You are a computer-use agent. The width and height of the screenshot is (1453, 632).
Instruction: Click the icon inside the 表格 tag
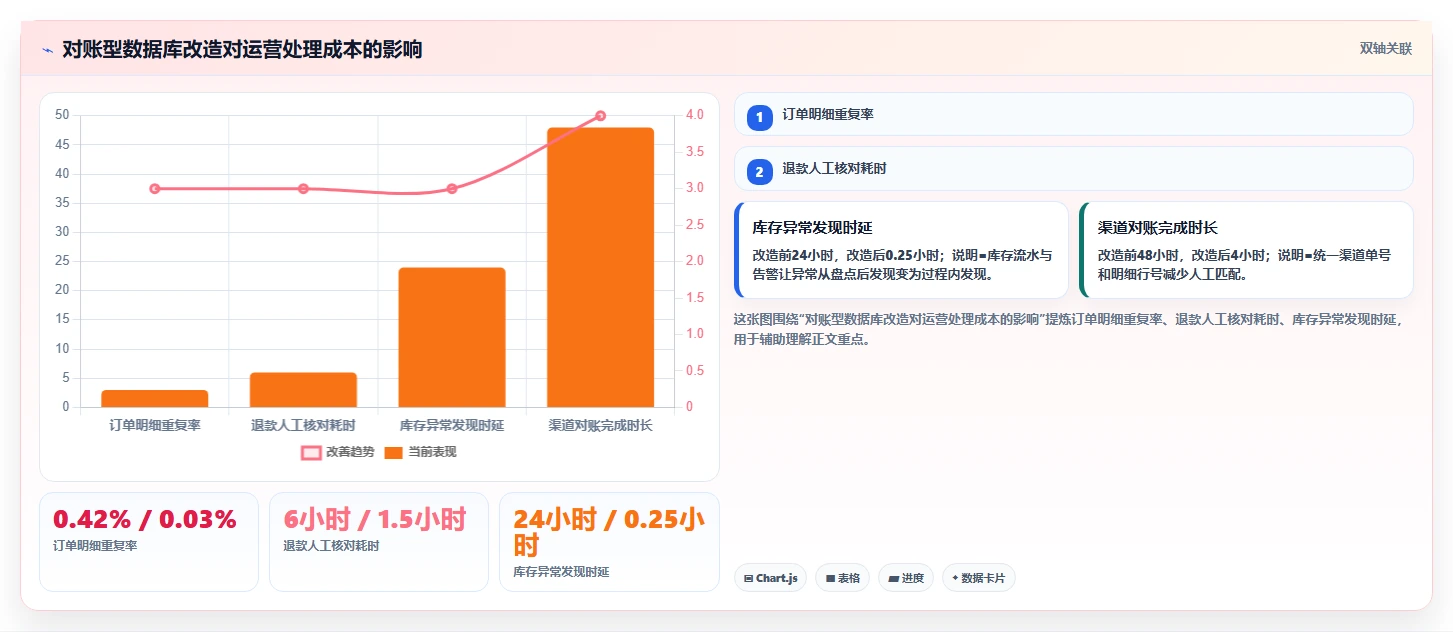tap(830, 578)
